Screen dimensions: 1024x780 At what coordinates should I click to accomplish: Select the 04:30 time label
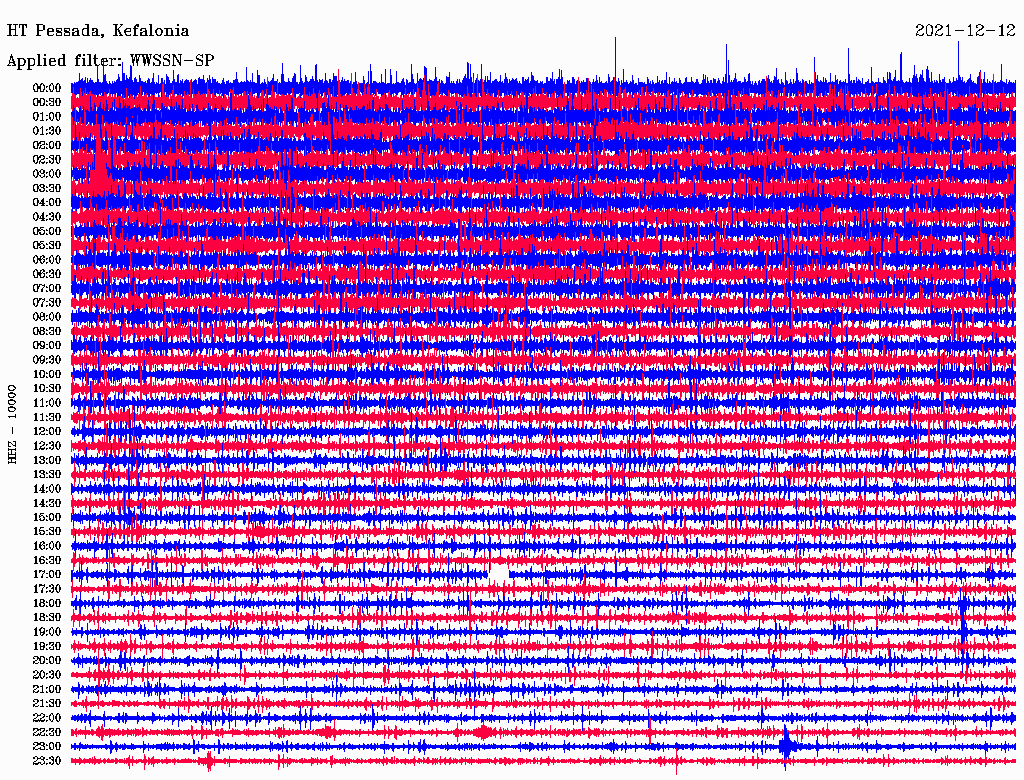point(47,217)
